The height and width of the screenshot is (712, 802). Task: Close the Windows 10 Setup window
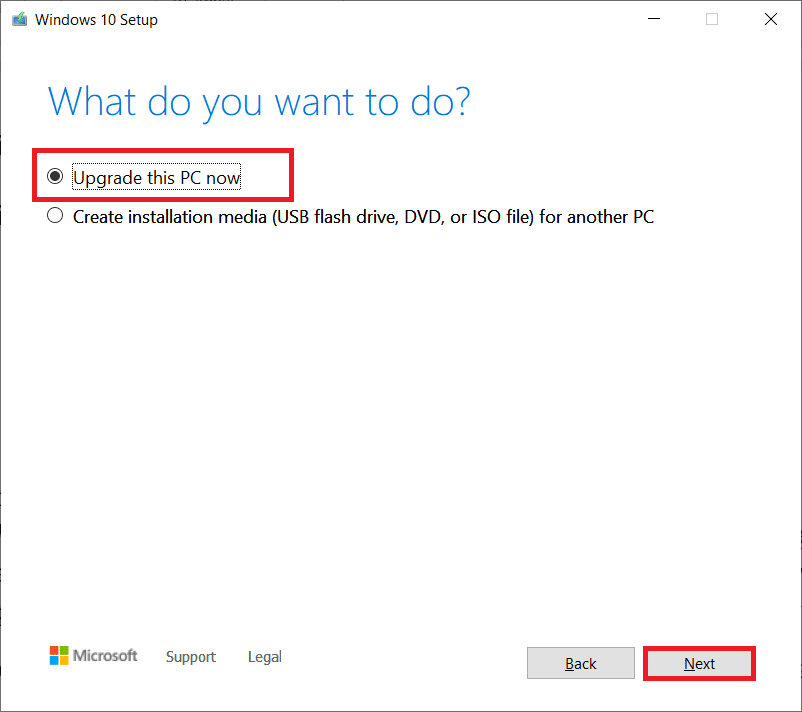(771, 19)
